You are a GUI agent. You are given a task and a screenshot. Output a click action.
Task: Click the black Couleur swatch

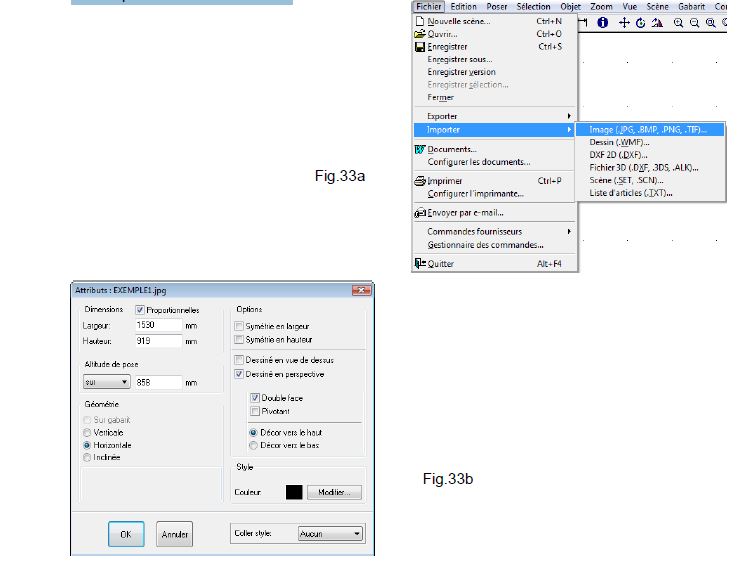coord(294,492)
